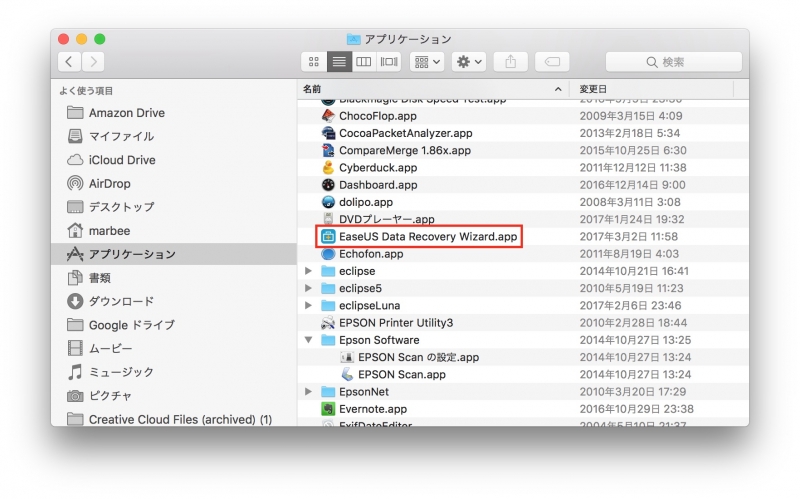Open AirDrop in the sidebar

click(x=111, y=183)
